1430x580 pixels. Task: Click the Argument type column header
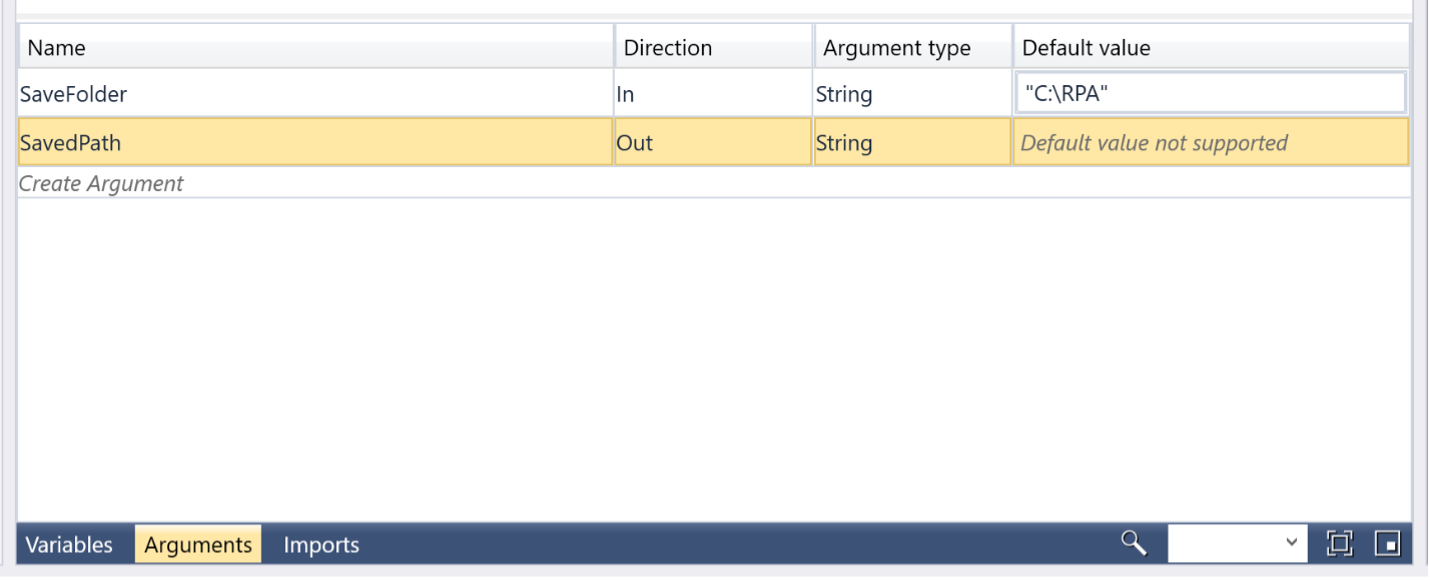[x=911, y=47]
